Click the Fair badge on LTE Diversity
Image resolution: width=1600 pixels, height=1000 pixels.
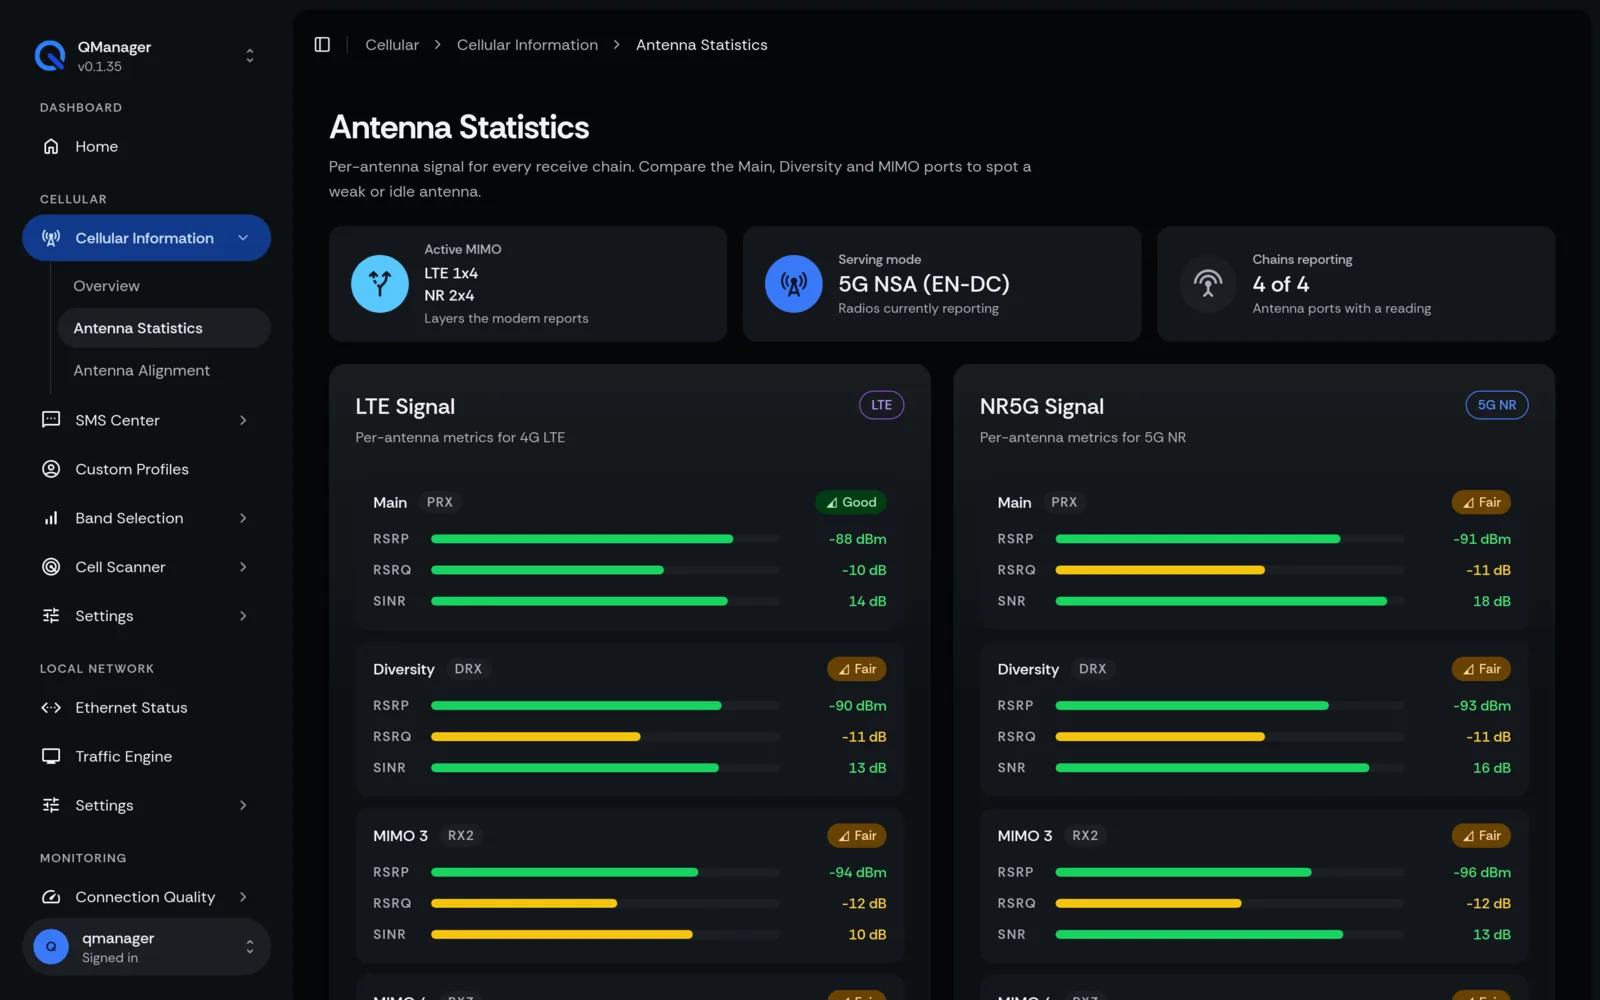(x=857, y=669)
